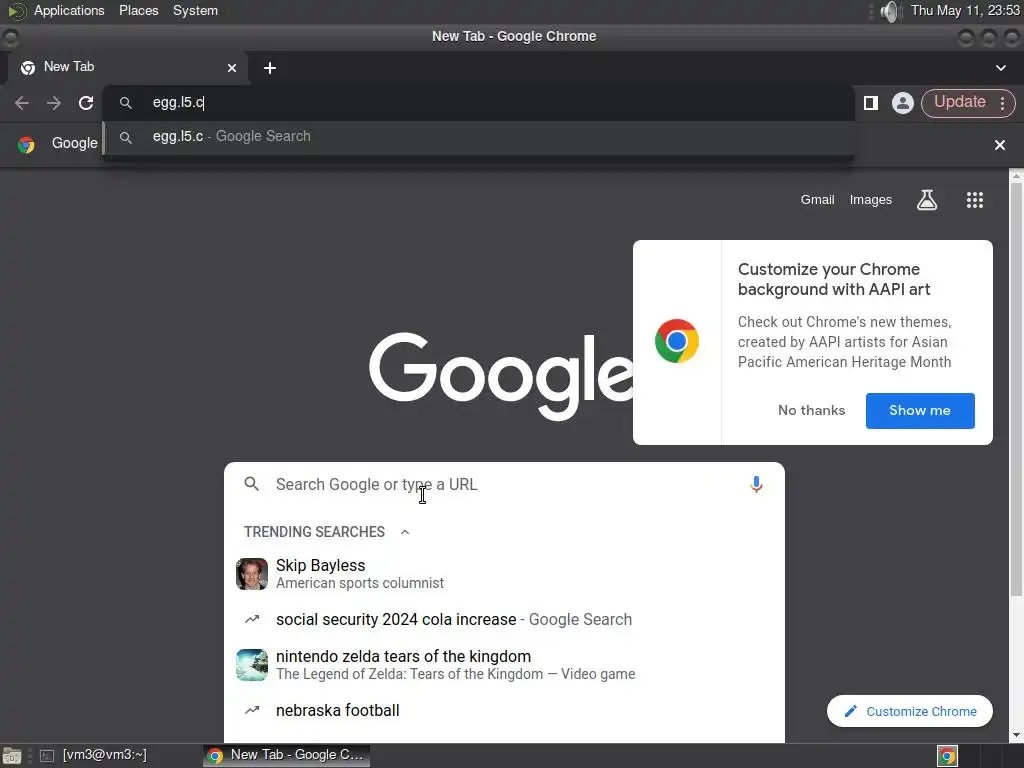Click the Skip Bayless photo thumbnail
Image resolution: width=1024 pixels, height=768 pixels.
click(252, 574)
